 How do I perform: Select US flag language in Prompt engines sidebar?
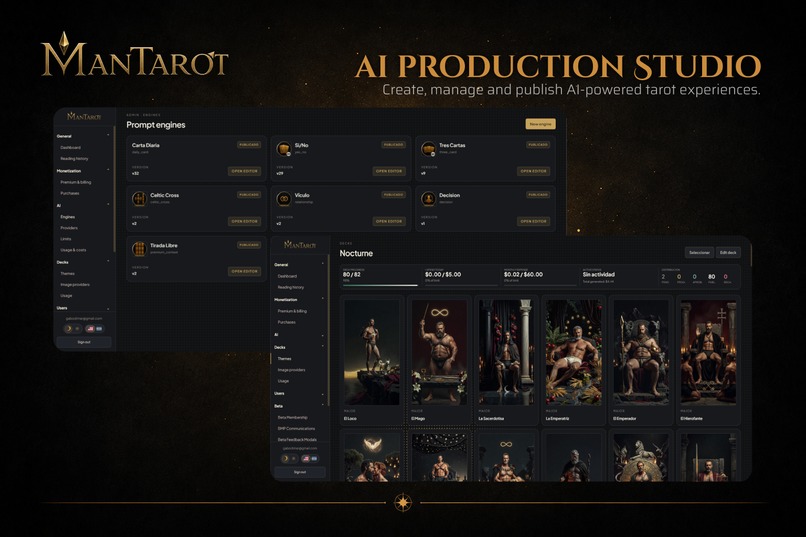90,329
